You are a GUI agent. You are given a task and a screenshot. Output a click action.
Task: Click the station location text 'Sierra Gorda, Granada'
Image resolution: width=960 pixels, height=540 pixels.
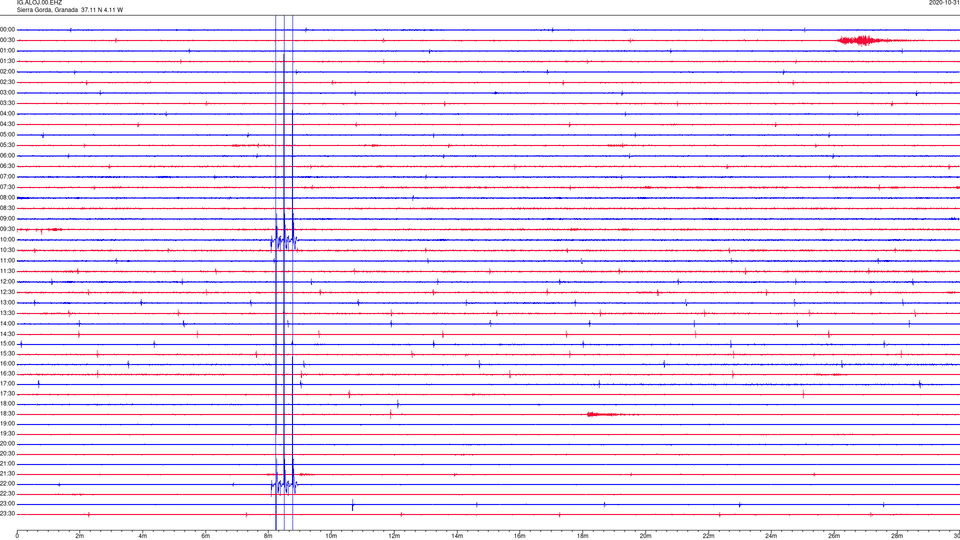click(x=47, y=10)
